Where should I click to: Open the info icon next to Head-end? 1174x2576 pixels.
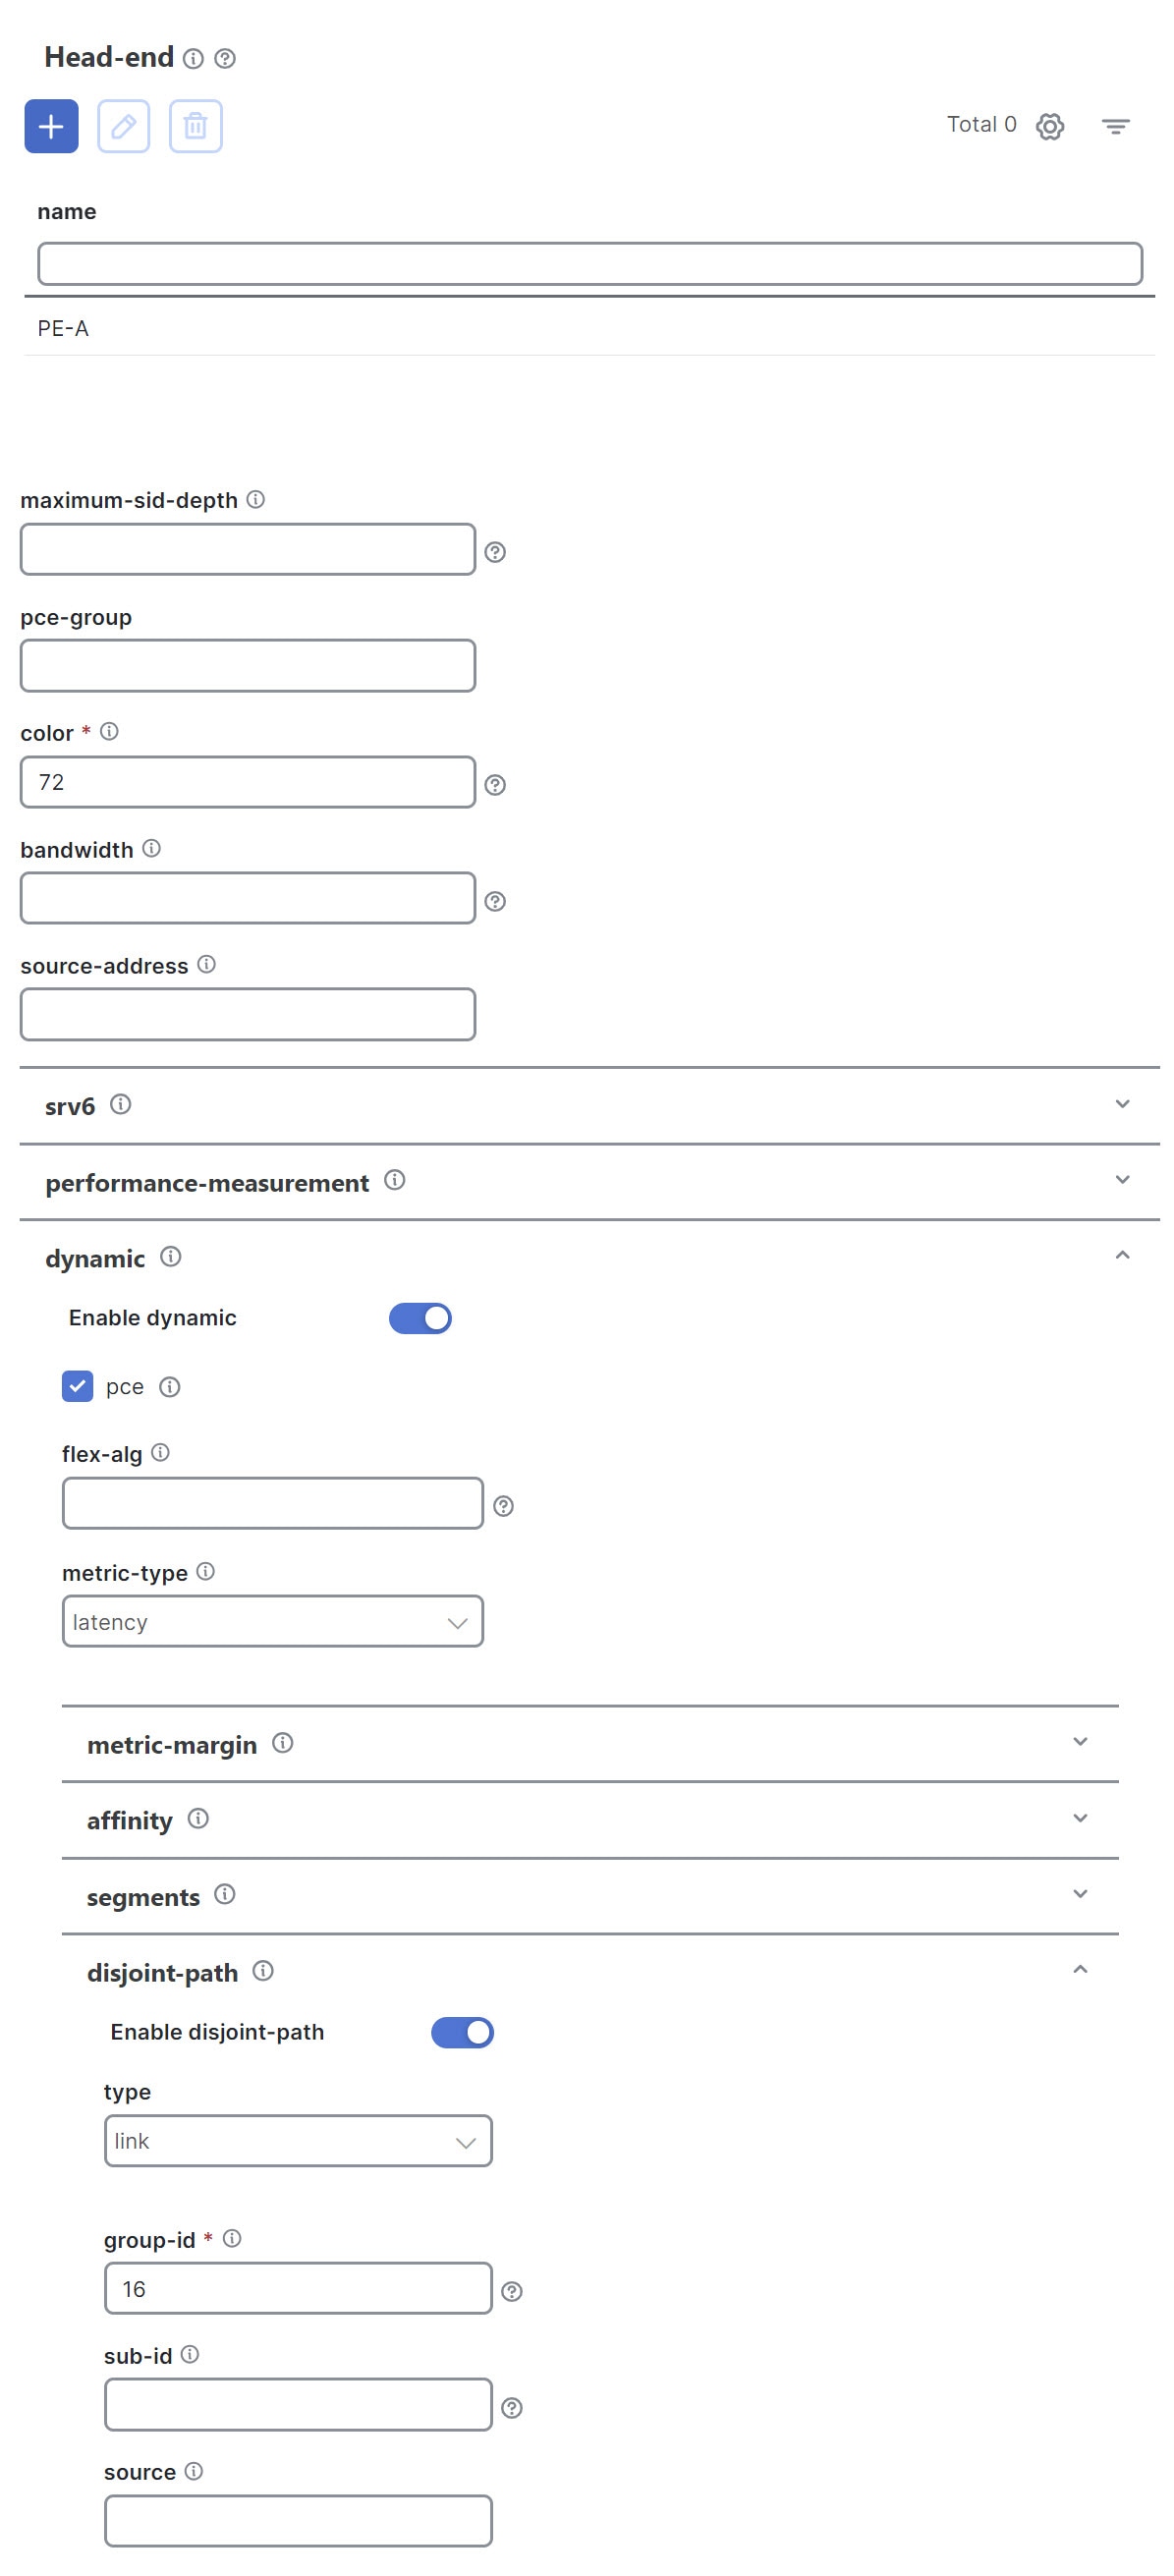pyautogui.click(x=194, y=59)
